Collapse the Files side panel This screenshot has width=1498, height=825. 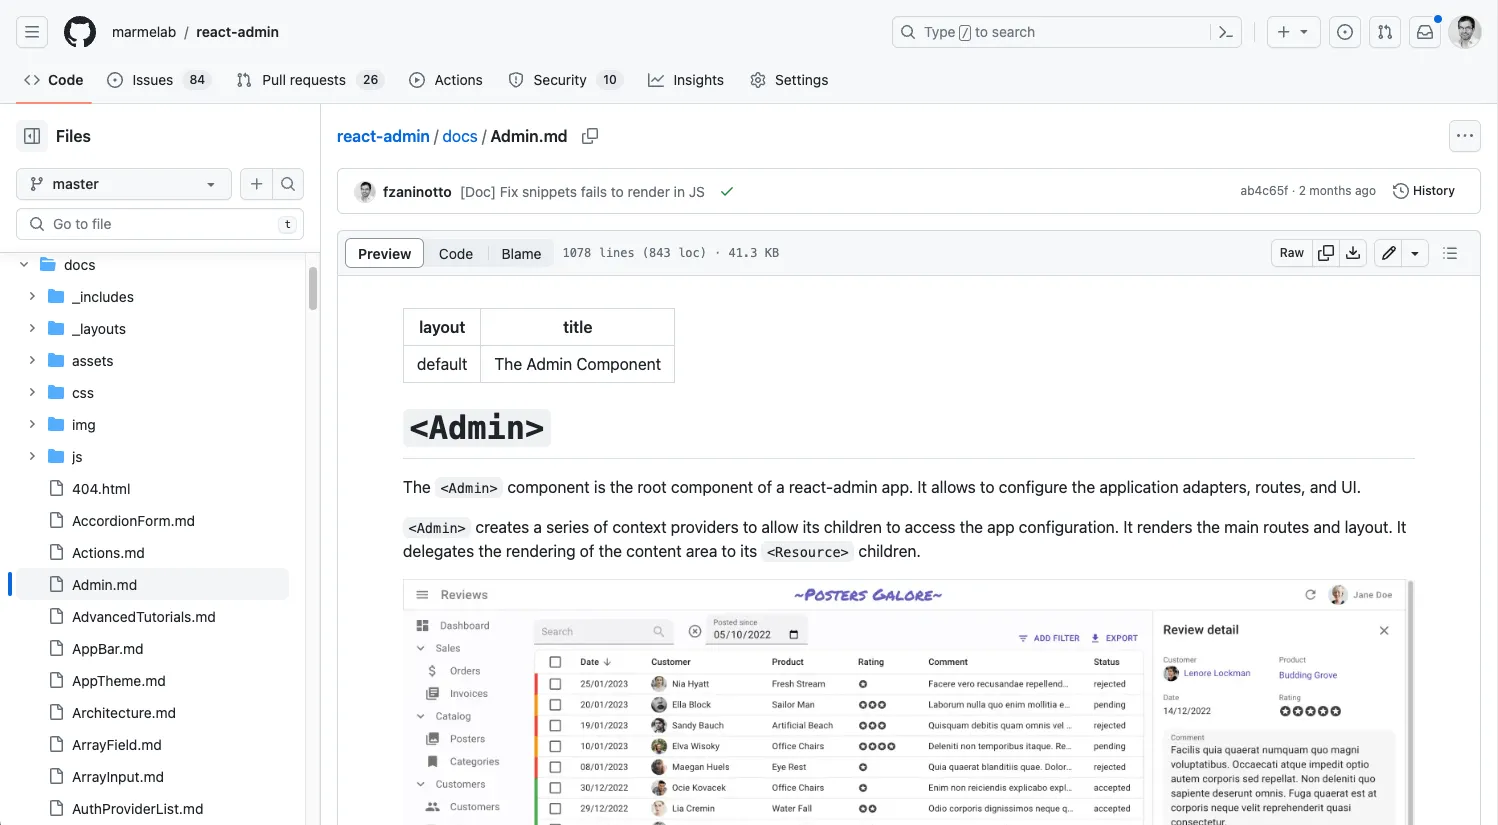pos(30,136)
